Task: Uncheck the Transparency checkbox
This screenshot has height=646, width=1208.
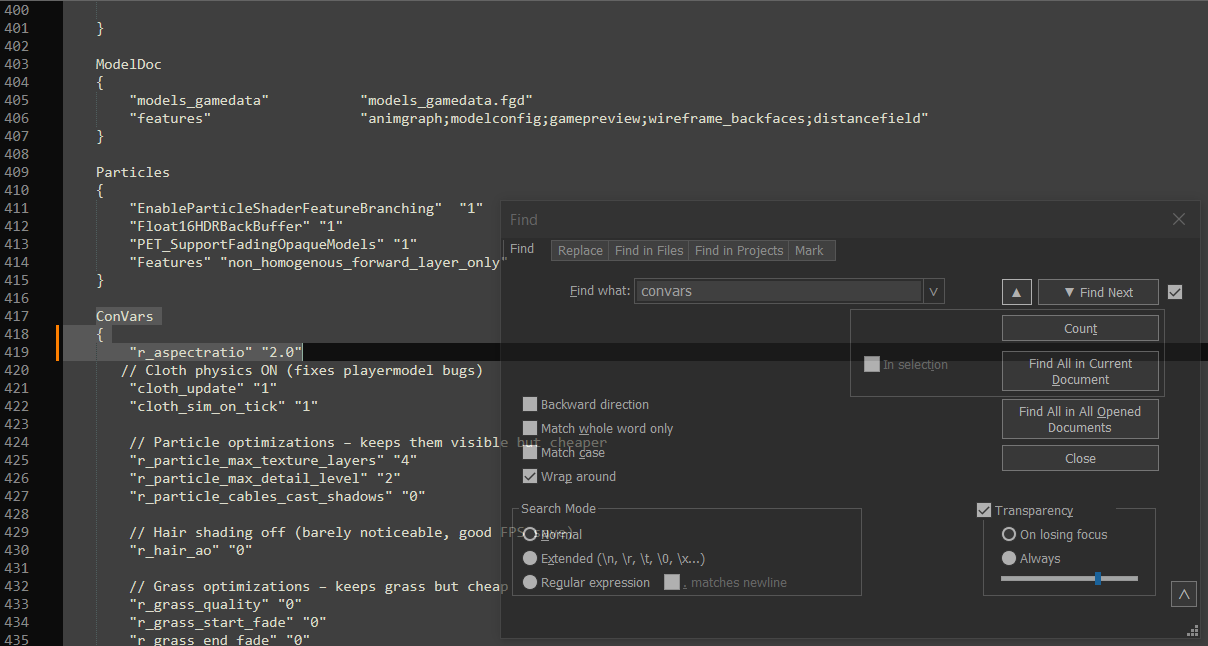Action: pos(984,511)
